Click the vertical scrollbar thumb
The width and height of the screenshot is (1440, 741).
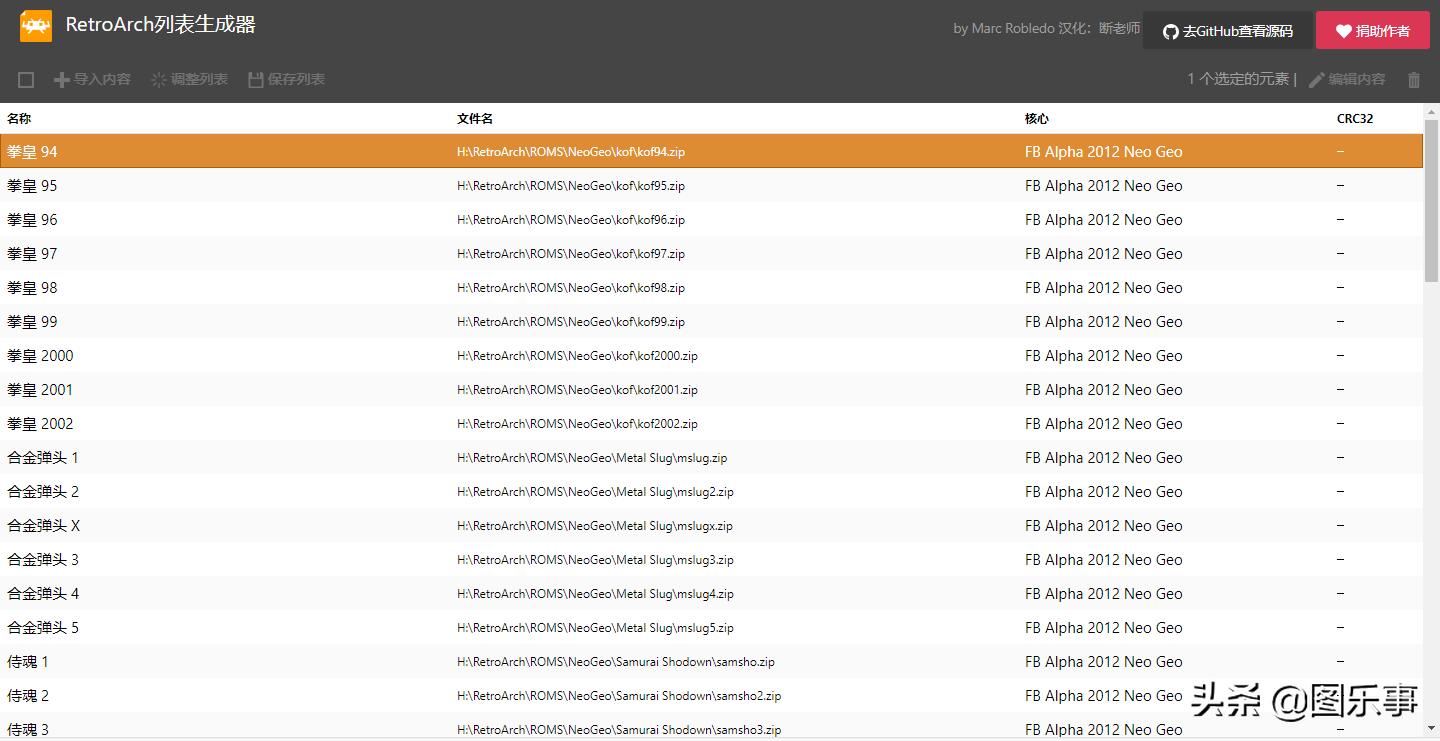point(1431,200)
